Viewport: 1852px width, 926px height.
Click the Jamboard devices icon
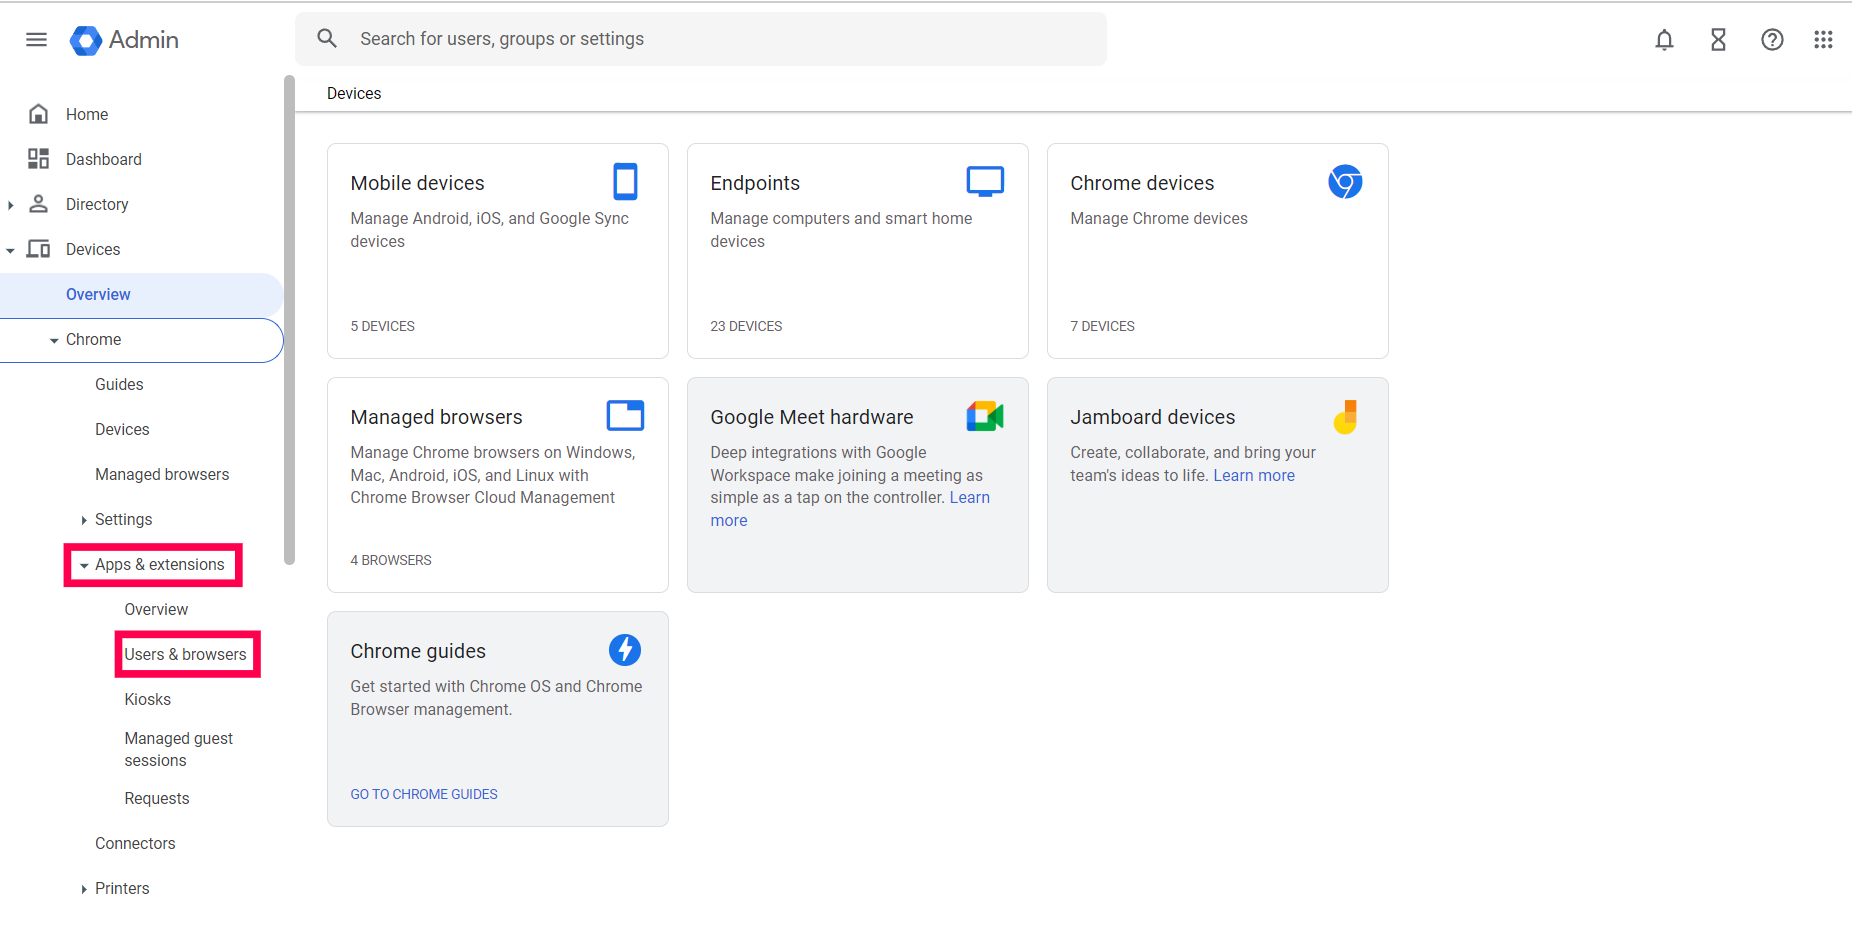coord(1345,416)
